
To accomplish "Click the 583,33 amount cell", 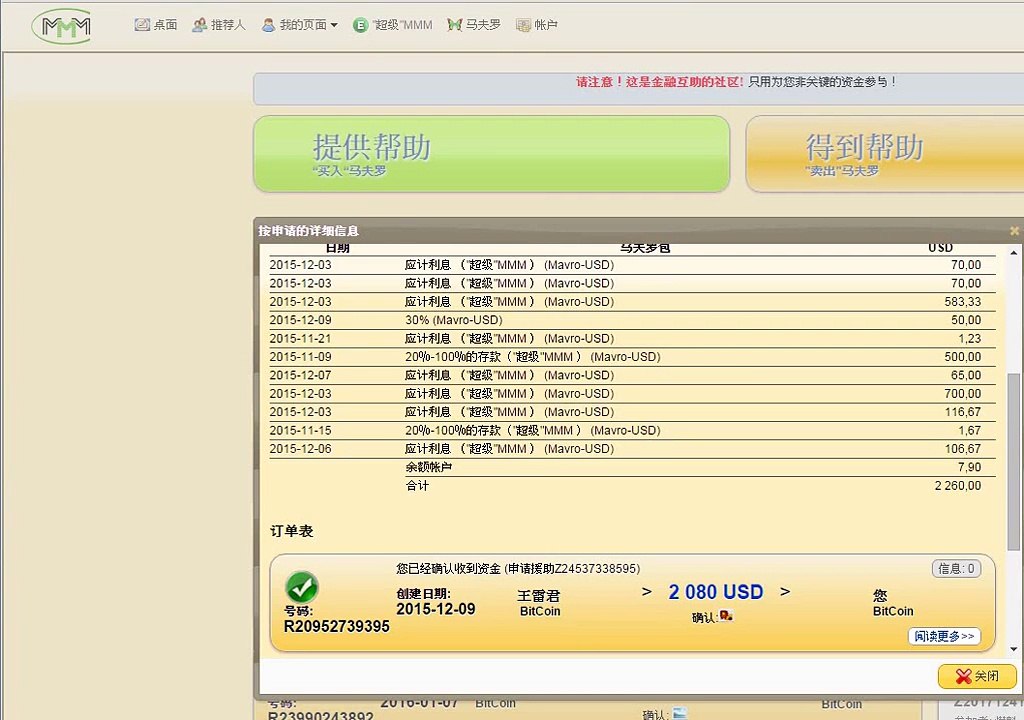I will pos(963,302).
